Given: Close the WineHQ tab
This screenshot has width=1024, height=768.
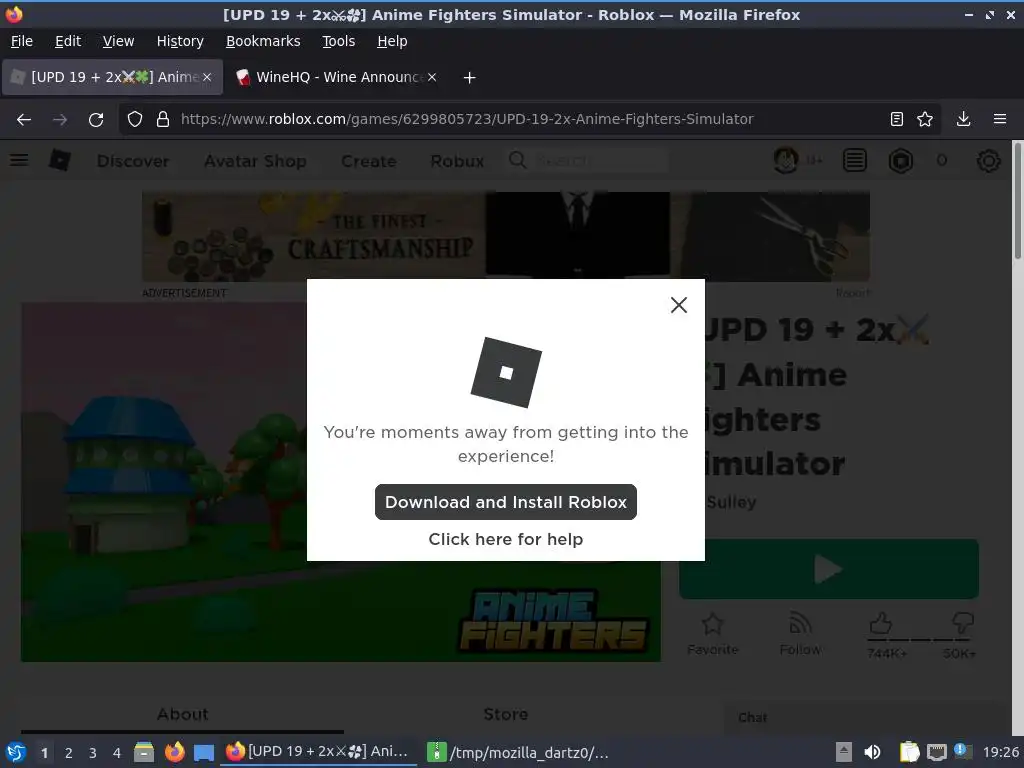Looking at the screenshot, I should coord(432,77).
